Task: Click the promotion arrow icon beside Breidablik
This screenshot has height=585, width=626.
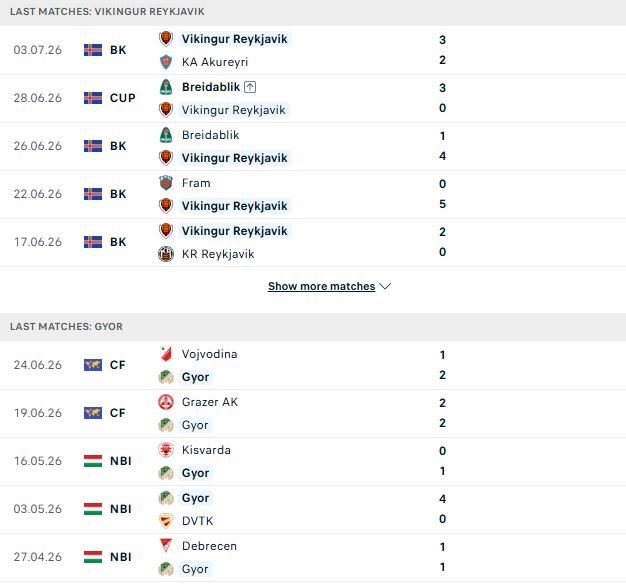Action: point(250,87)
